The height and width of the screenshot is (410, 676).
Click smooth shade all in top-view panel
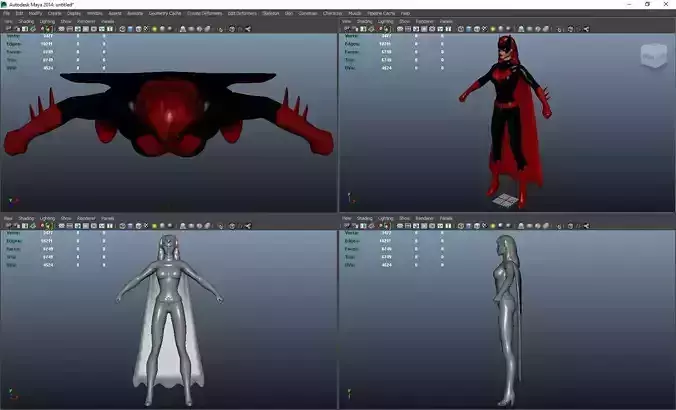(x=130, y=29)
